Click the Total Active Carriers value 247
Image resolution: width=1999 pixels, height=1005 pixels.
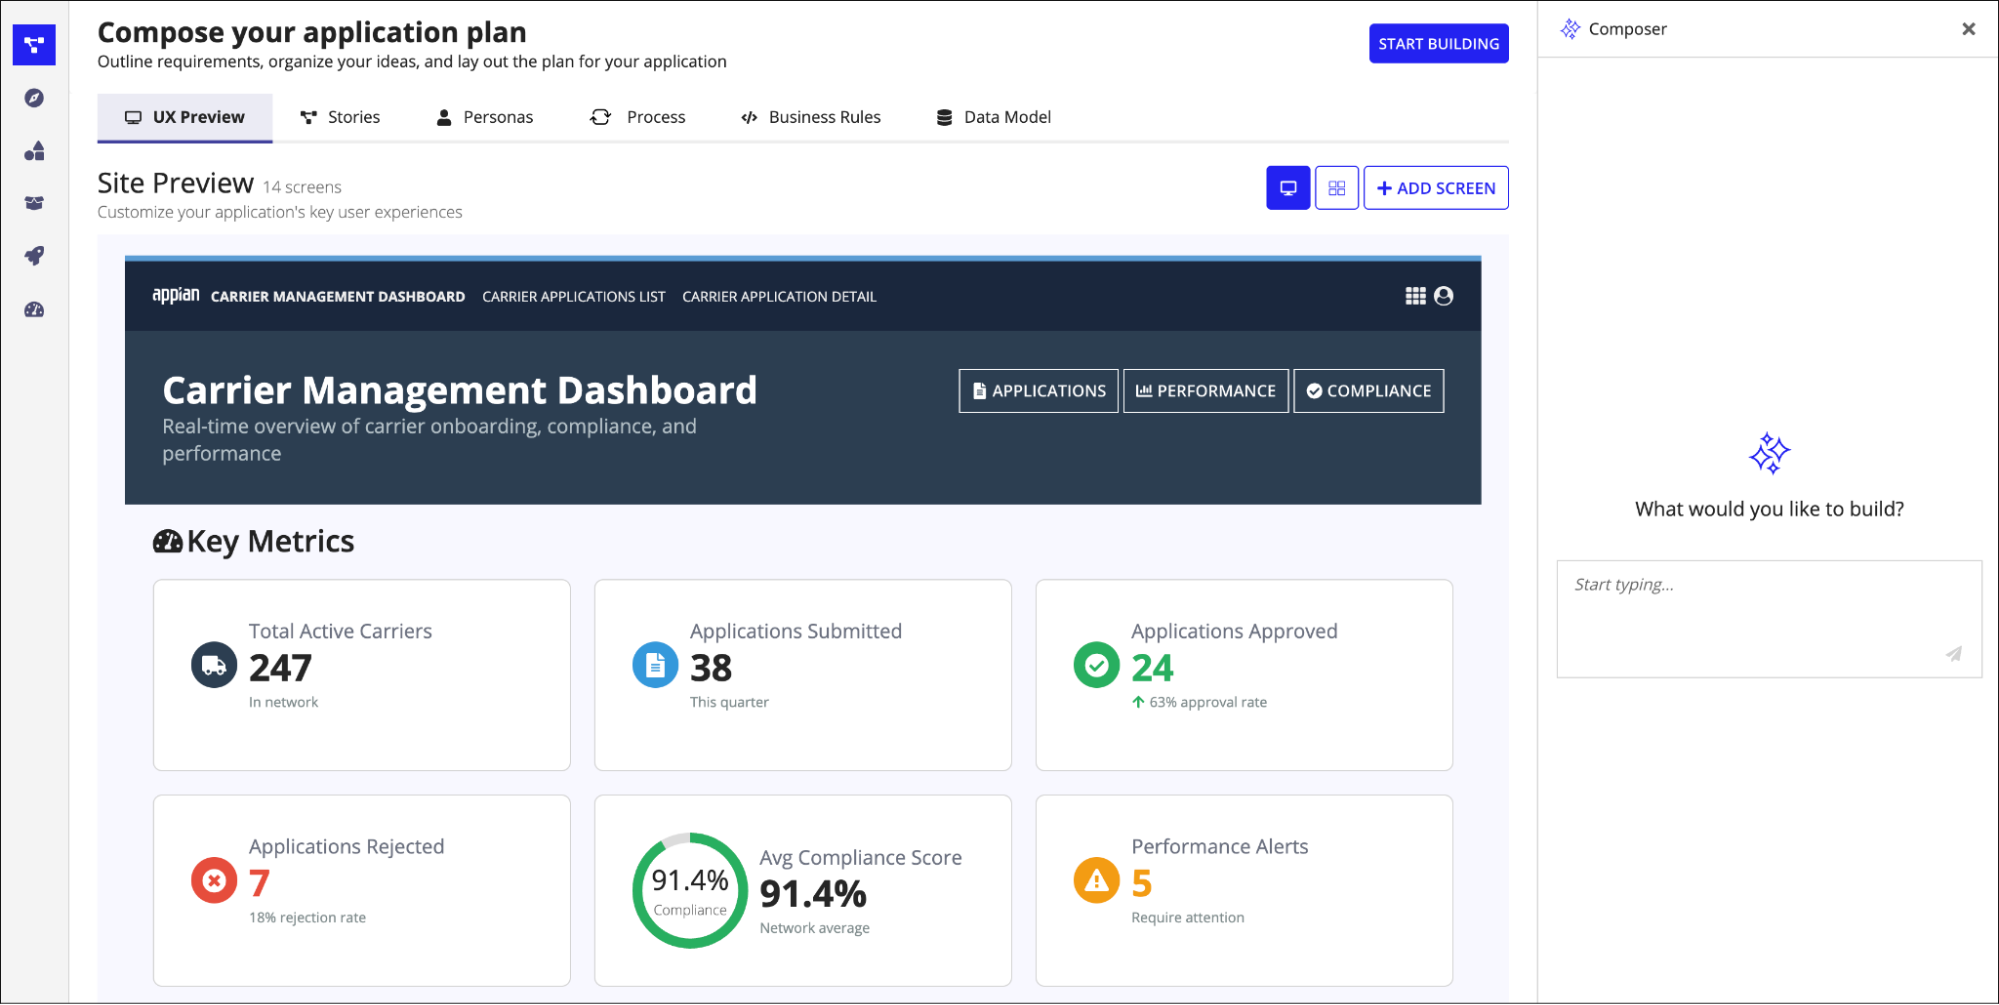click(280, 668)
